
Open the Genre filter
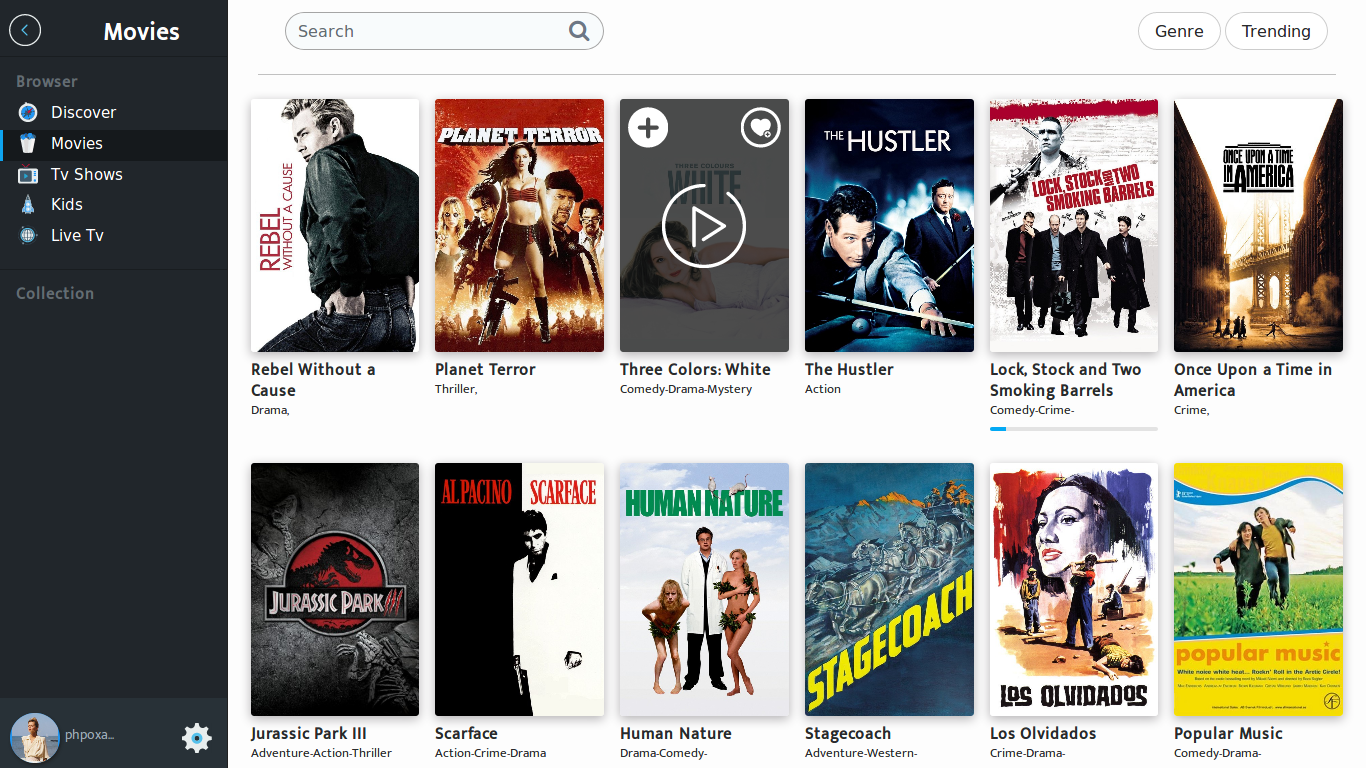coord(1179,31)
